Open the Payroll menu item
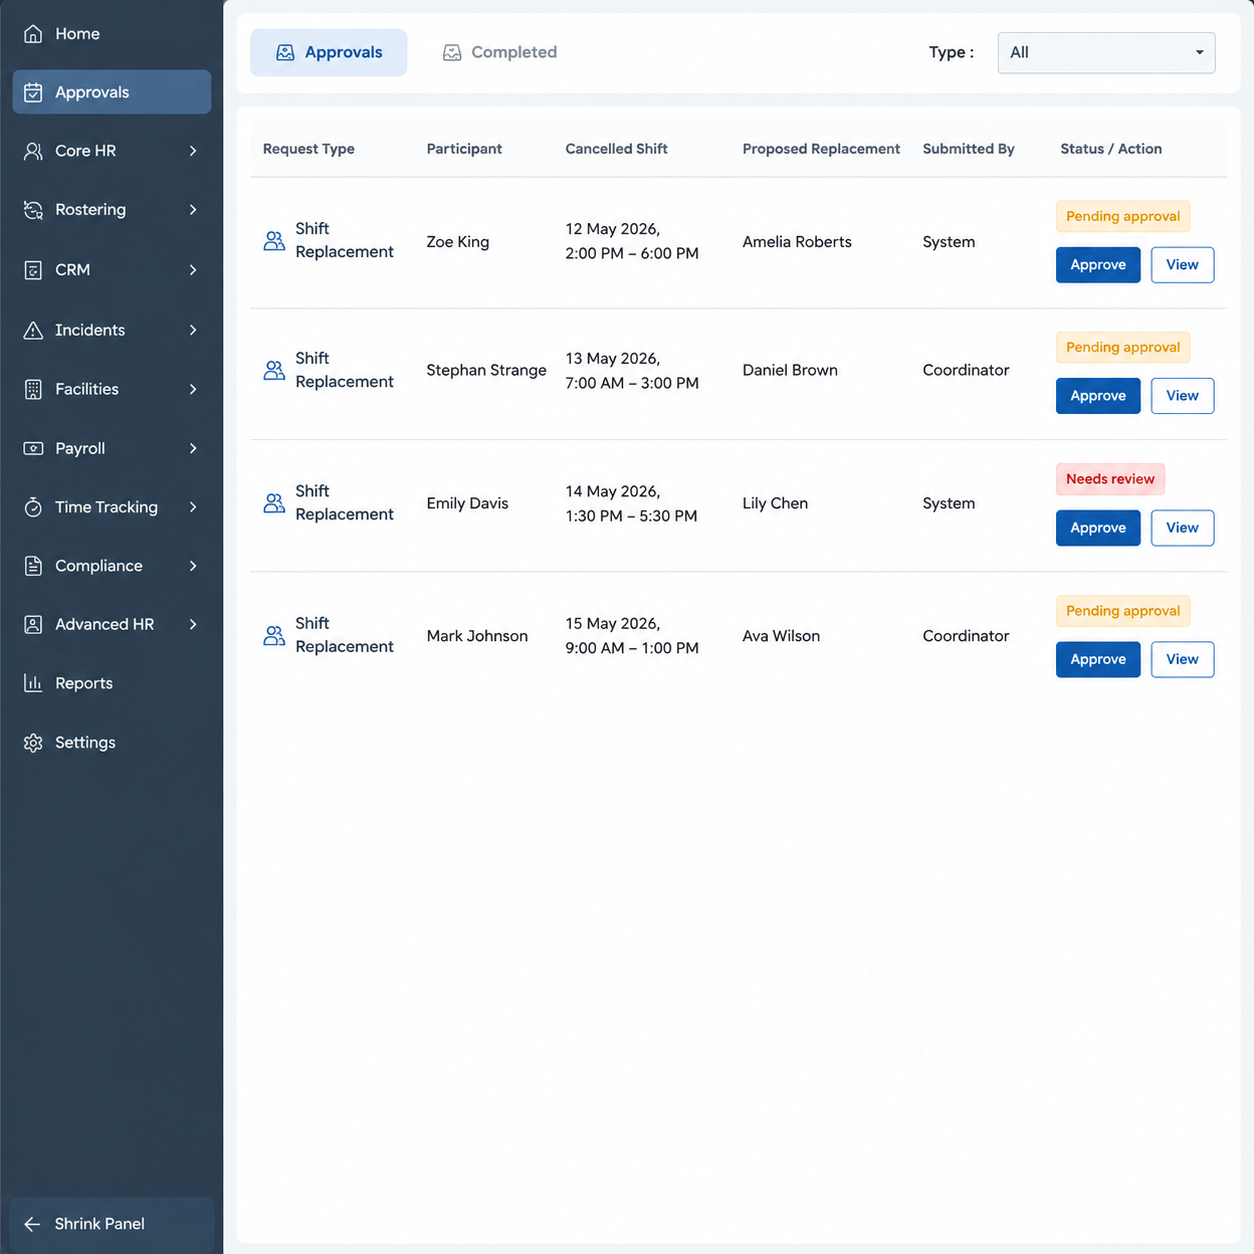The height and width of the screenshot is (1254, 1254). [x=111, y=448]
